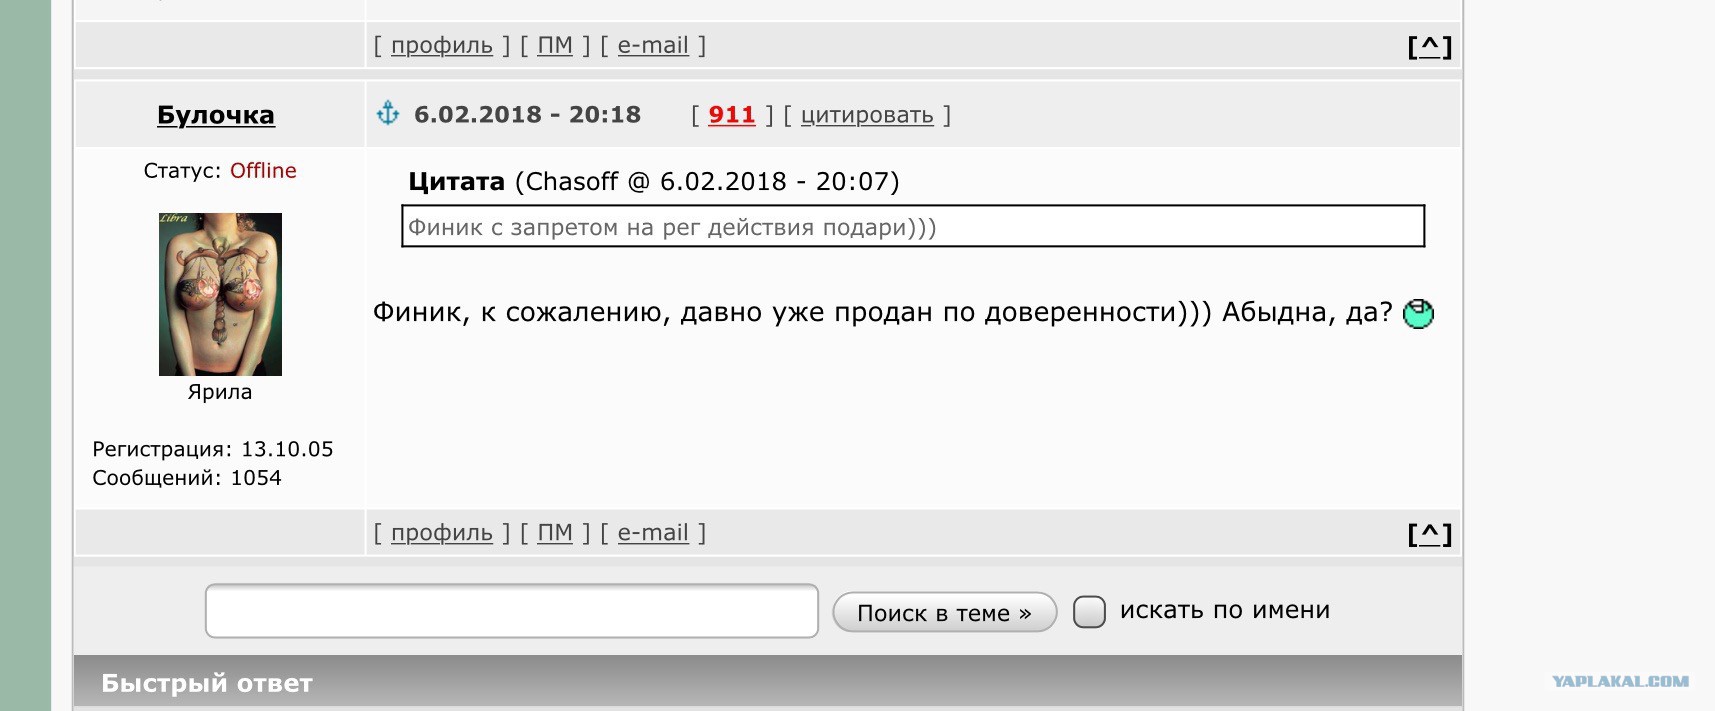Click the цитировать link
Image resolution: width=1715 pixels, height=711 pixels.
[867, 115]
